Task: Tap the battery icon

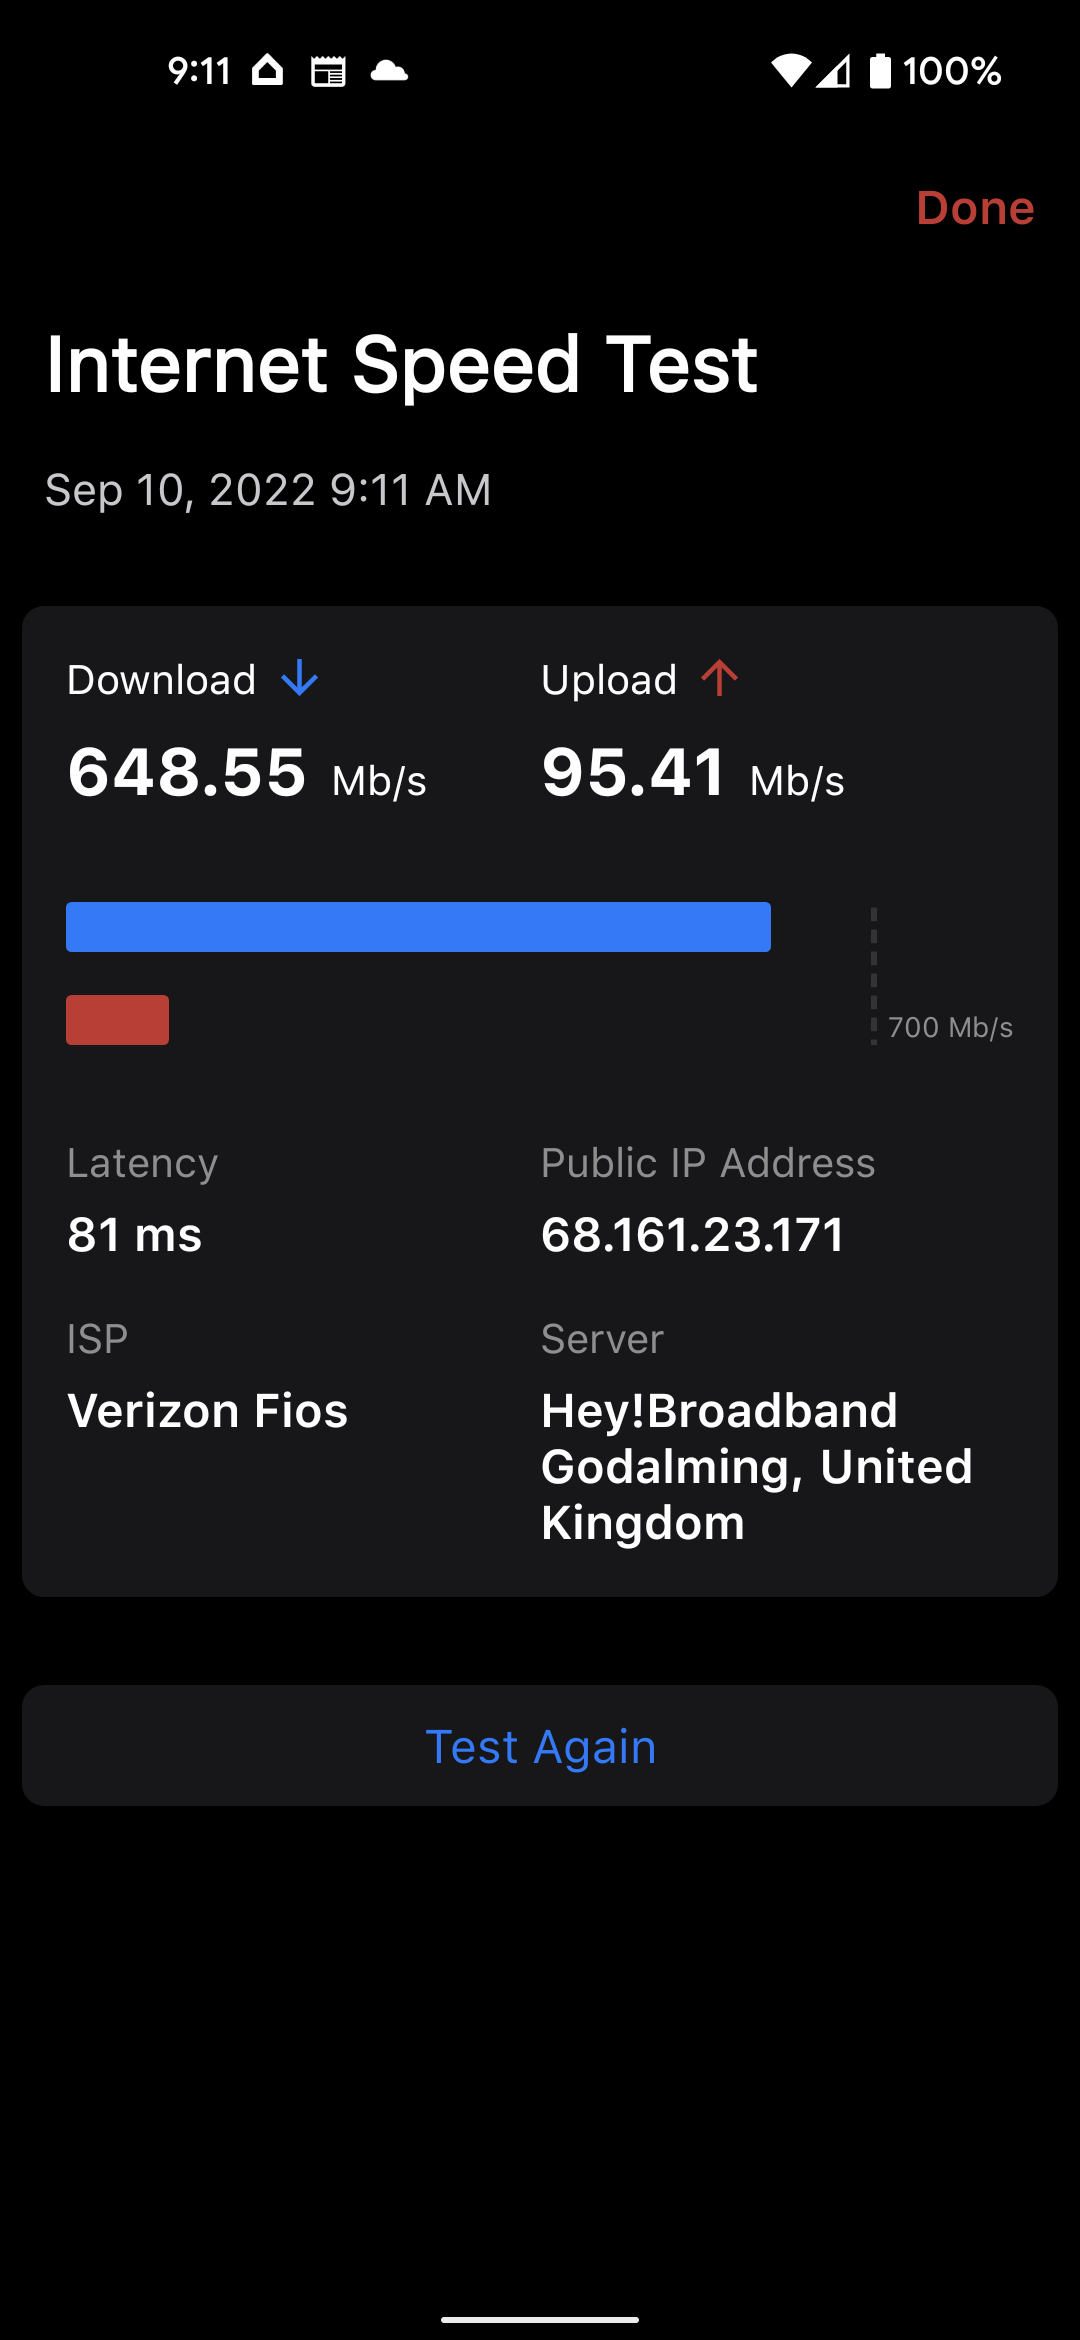Action: click(x=880, y=71)
